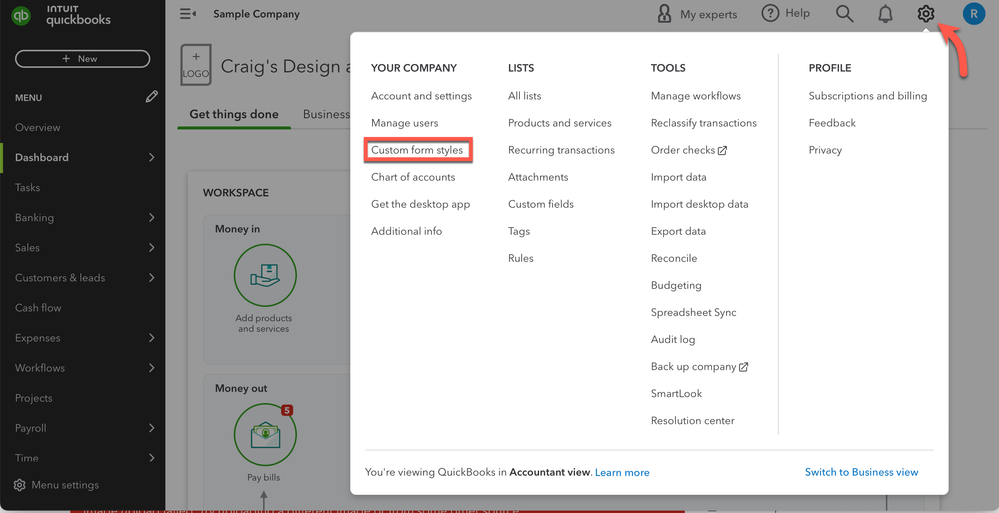Click the Add products and services icon
This screenshot has width=999, height=513.
pos(265,276)
